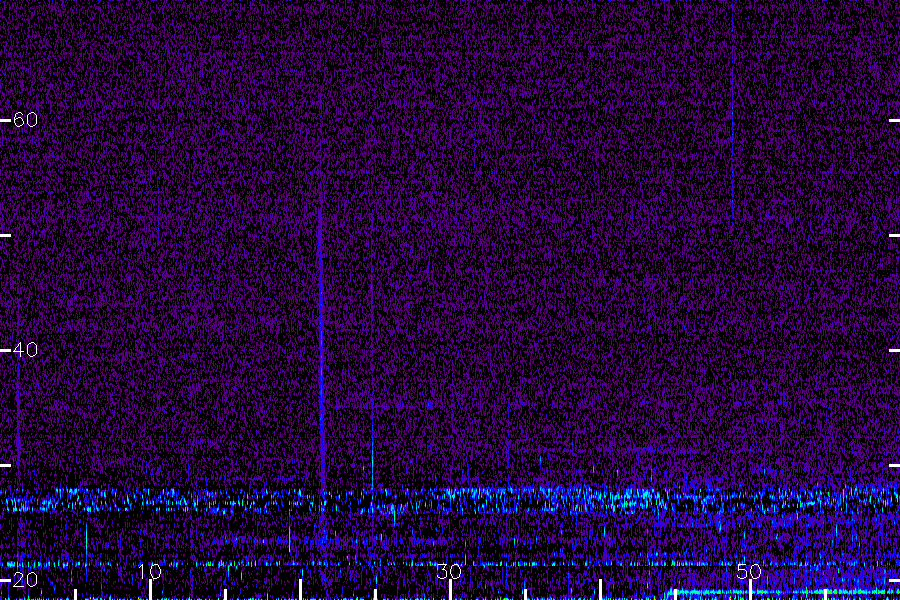
Task: Click the 50 label on the horizontal axis
Action: 749,571
